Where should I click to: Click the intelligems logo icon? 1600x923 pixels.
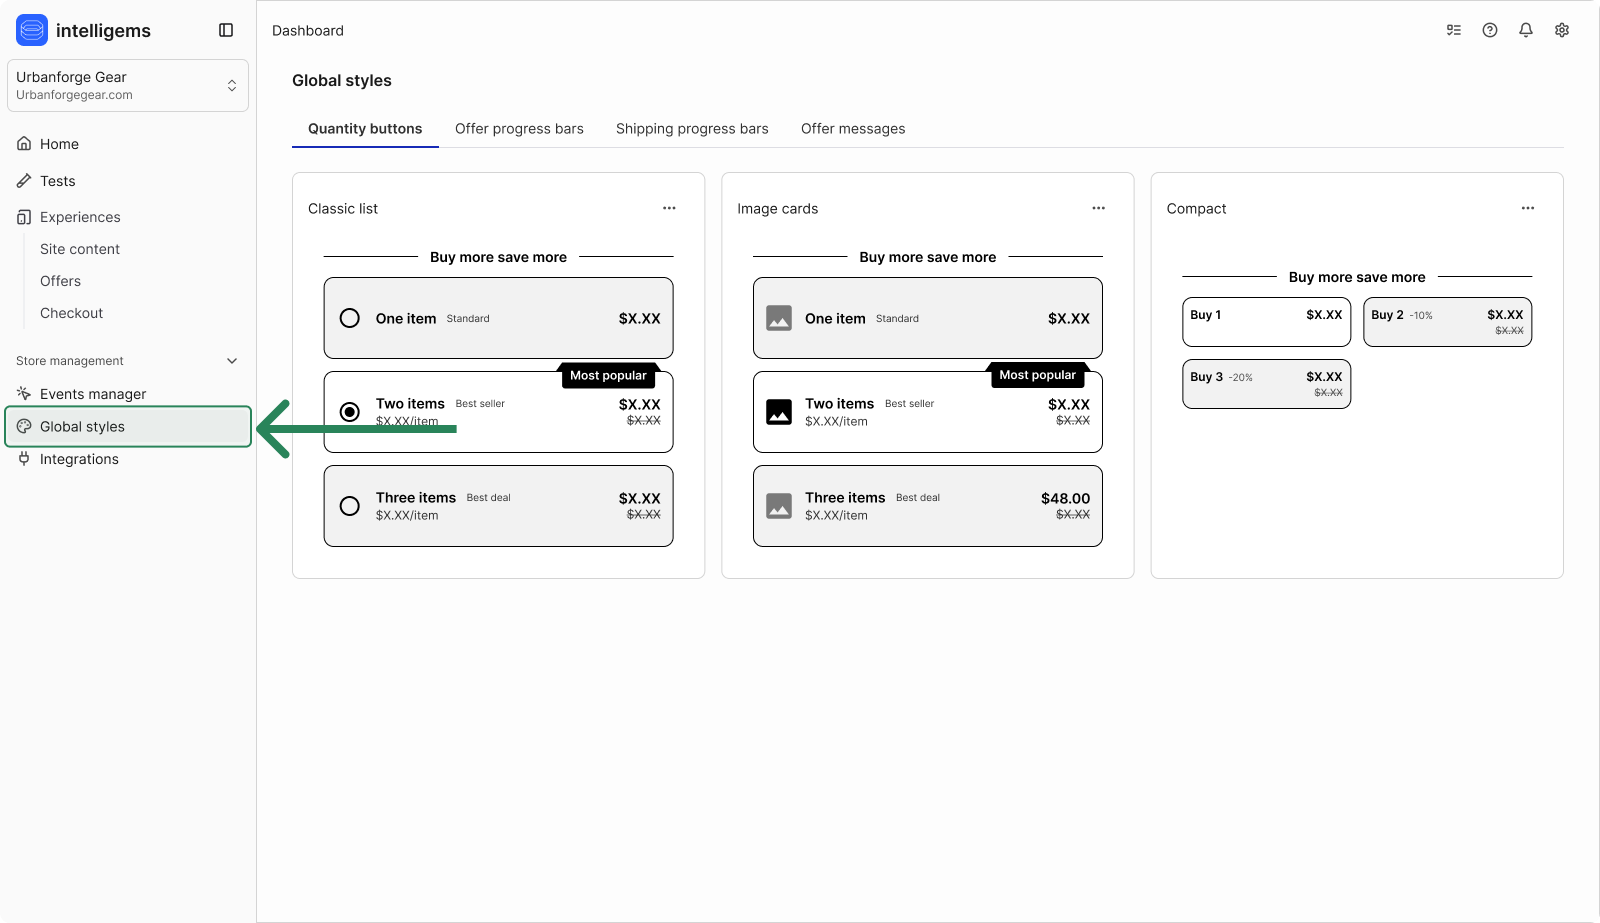(x=32, y=30)
